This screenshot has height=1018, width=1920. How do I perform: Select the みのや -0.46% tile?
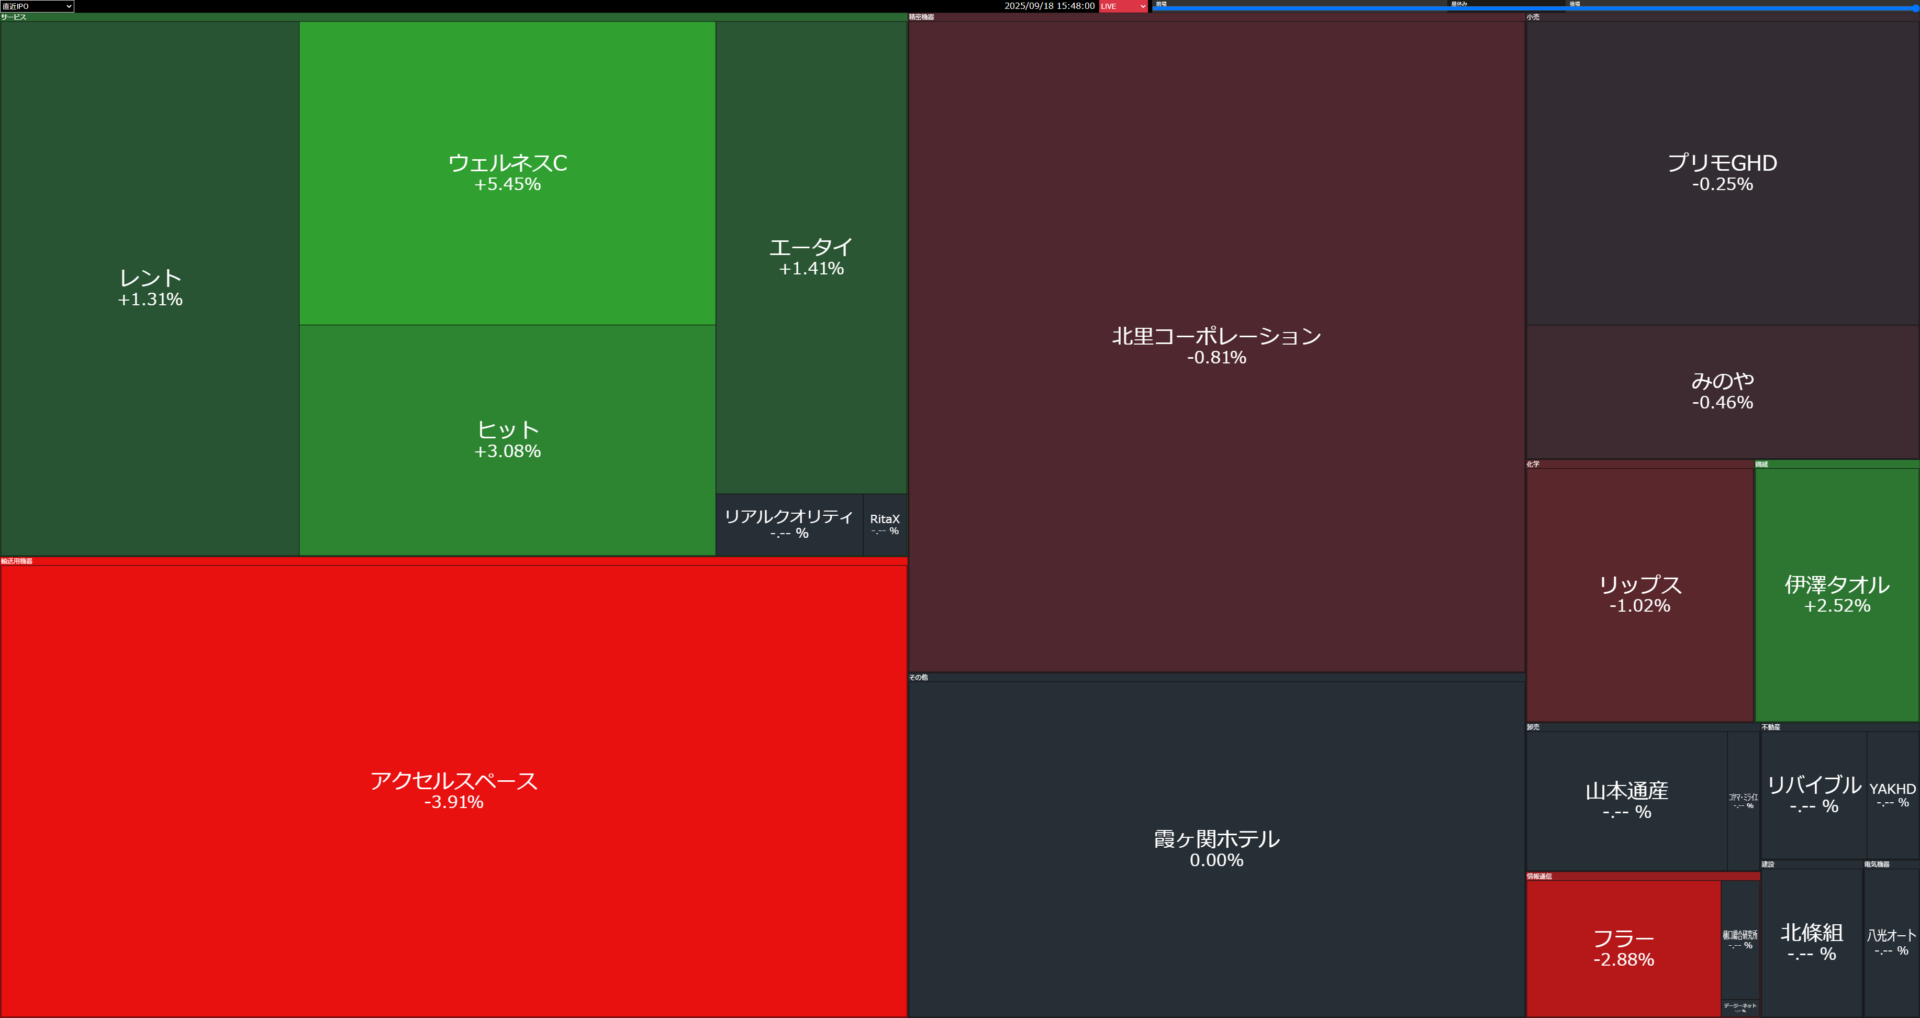click(x=1722, y=392)
